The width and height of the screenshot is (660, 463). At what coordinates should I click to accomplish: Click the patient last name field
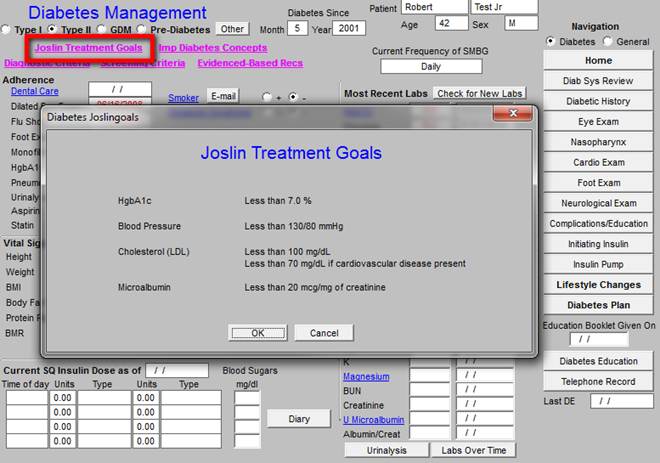[505, 7]
